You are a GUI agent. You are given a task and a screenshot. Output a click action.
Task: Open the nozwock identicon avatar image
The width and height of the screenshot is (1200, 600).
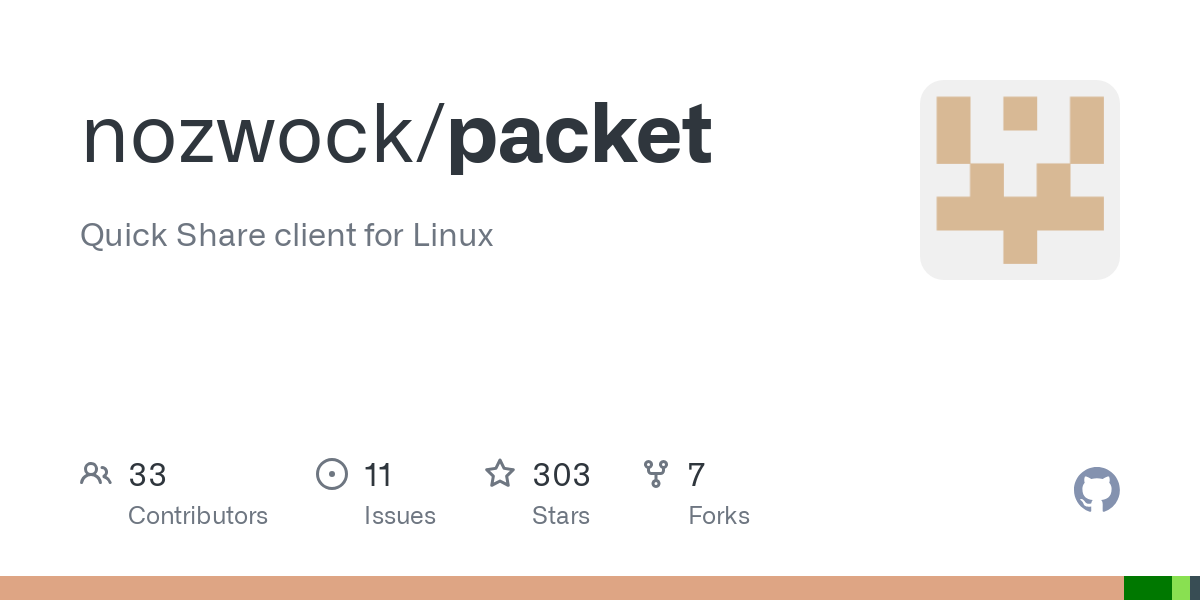tap(1019, 180)
